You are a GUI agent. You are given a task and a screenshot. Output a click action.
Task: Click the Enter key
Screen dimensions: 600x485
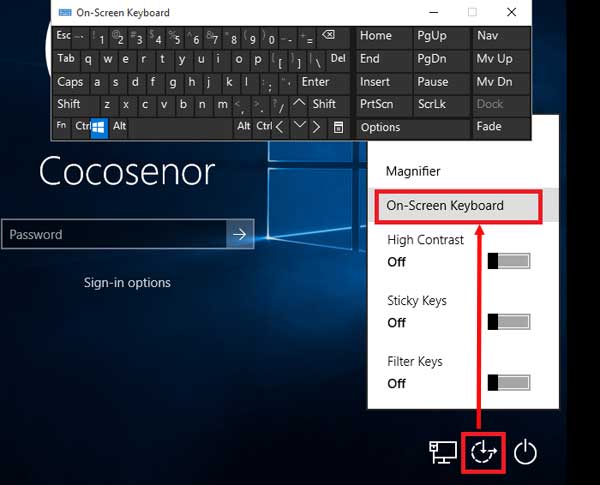click(323, 82)
